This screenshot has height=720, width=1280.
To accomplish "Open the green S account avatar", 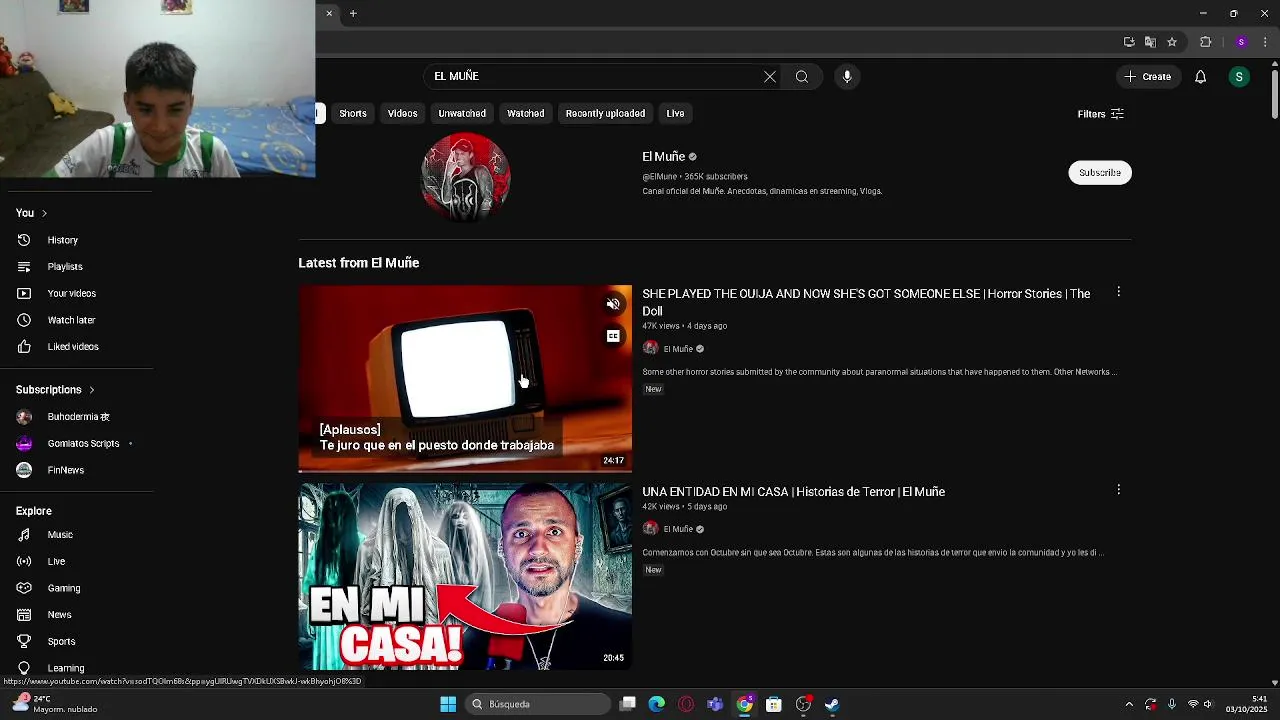I will click(1239, 77).
